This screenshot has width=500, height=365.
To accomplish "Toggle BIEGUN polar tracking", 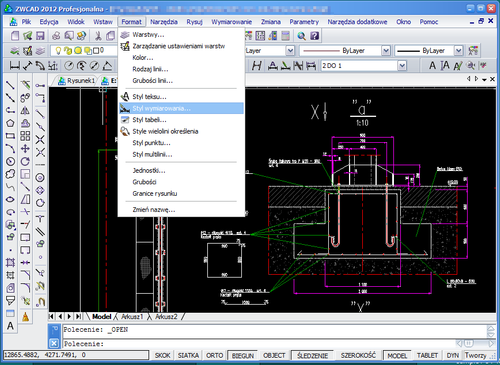I will [243, 356].
